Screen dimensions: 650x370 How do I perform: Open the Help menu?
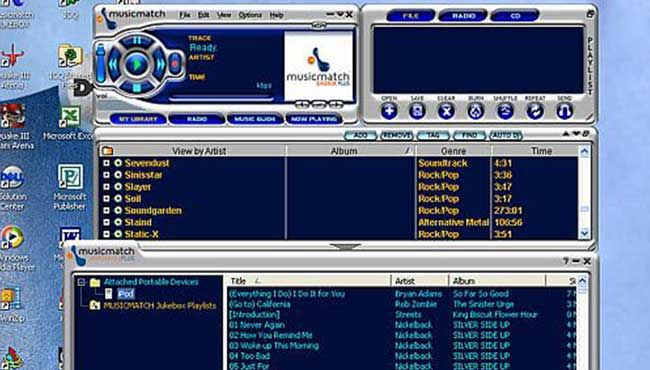click(276, 15)
